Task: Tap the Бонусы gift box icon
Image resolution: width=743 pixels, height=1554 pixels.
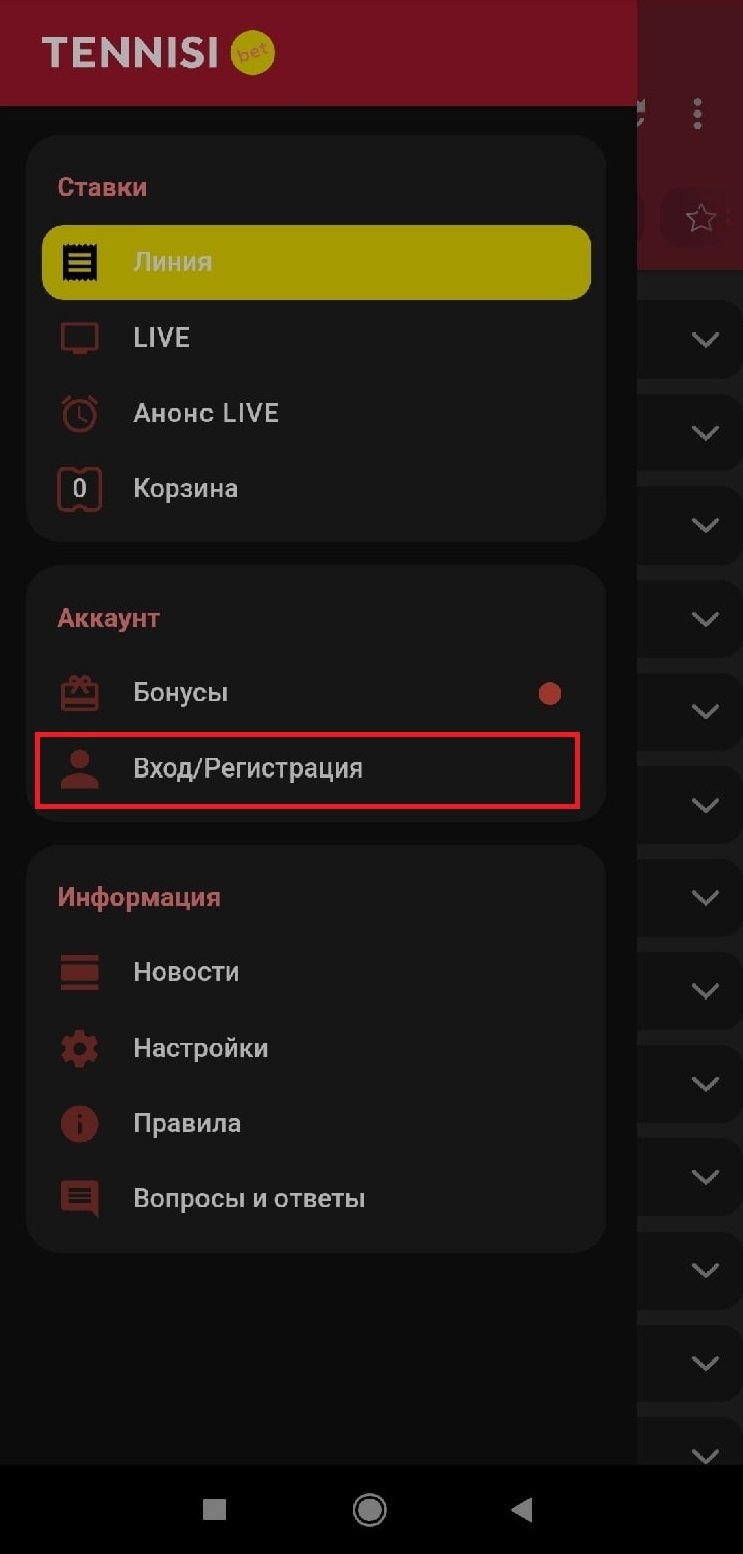Action: click(x=80, y=693)
